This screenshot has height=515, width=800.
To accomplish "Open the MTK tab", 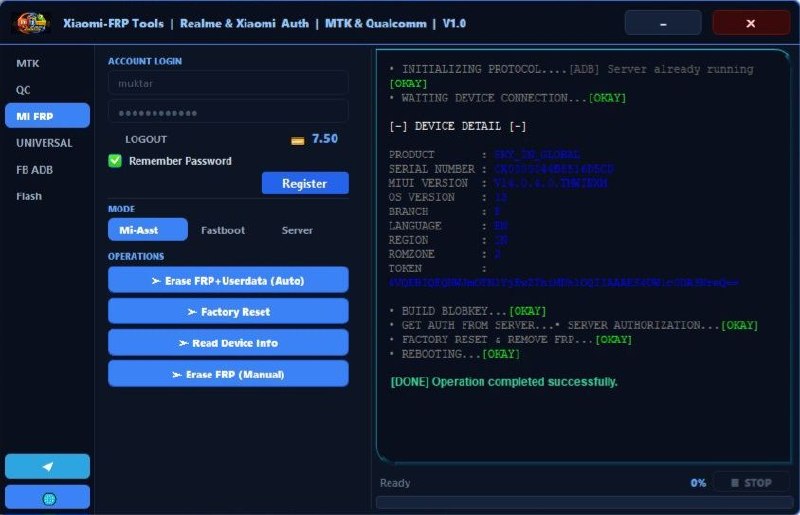I will point(28,63).
